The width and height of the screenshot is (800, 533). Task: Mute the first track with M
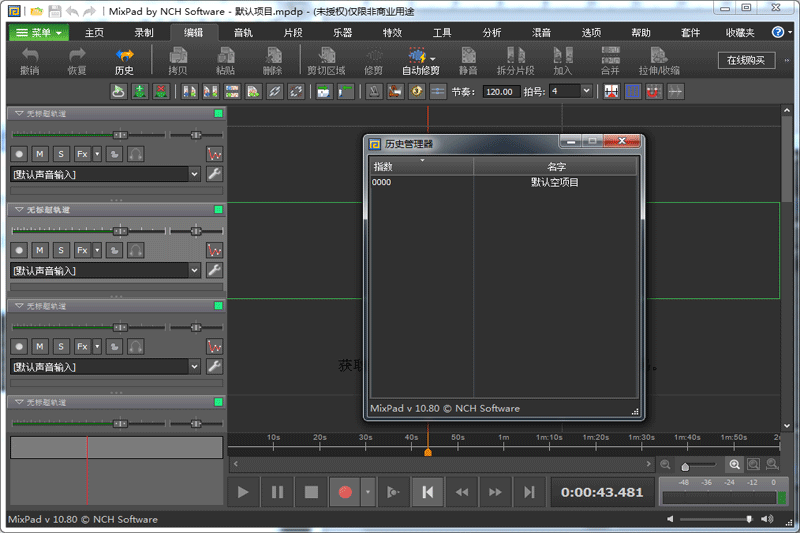[x=40, y=154]
